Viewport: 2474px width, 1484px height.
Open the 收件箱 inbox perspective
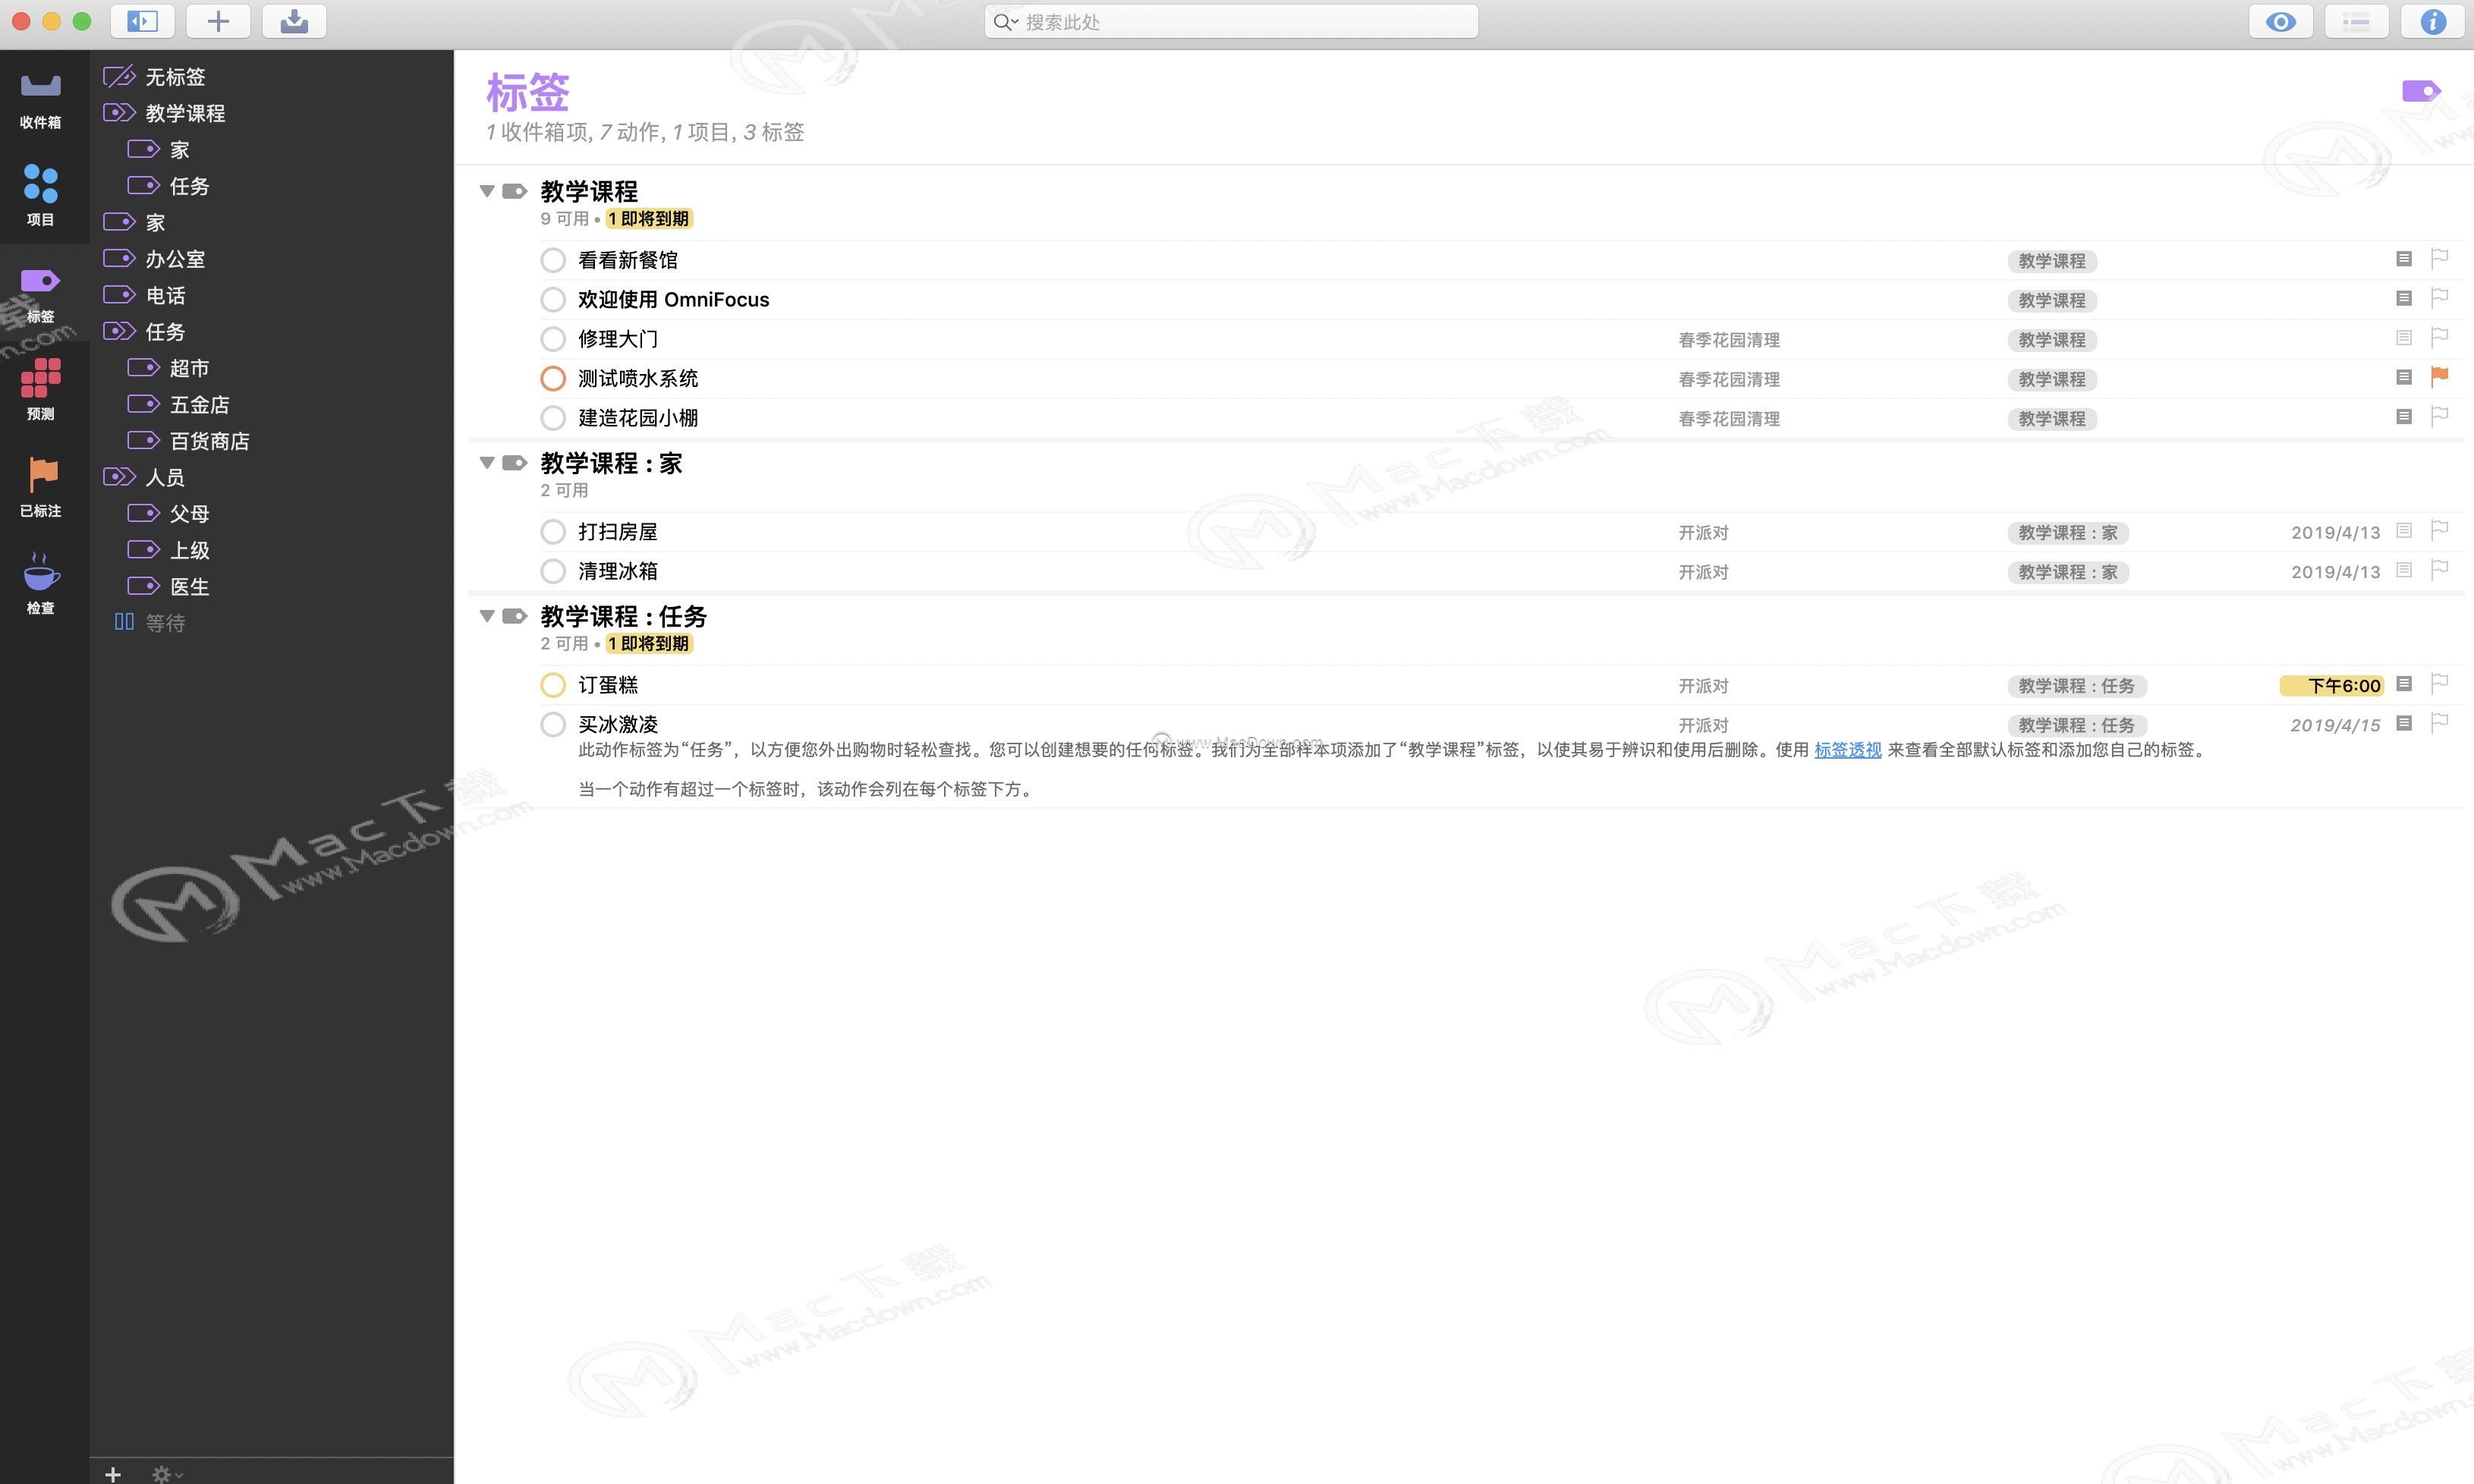[40, 100]
